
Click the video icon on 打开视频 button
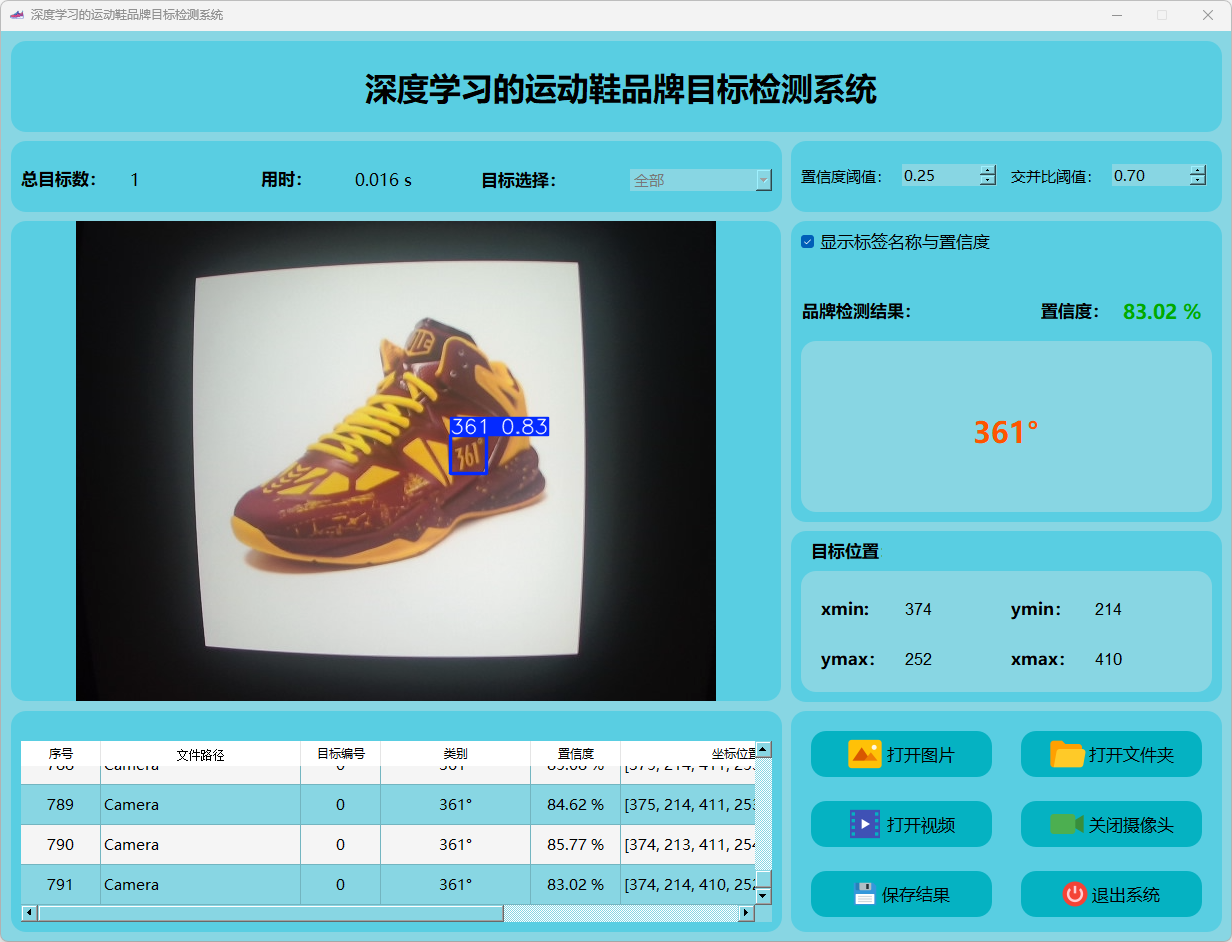[864, 824]
